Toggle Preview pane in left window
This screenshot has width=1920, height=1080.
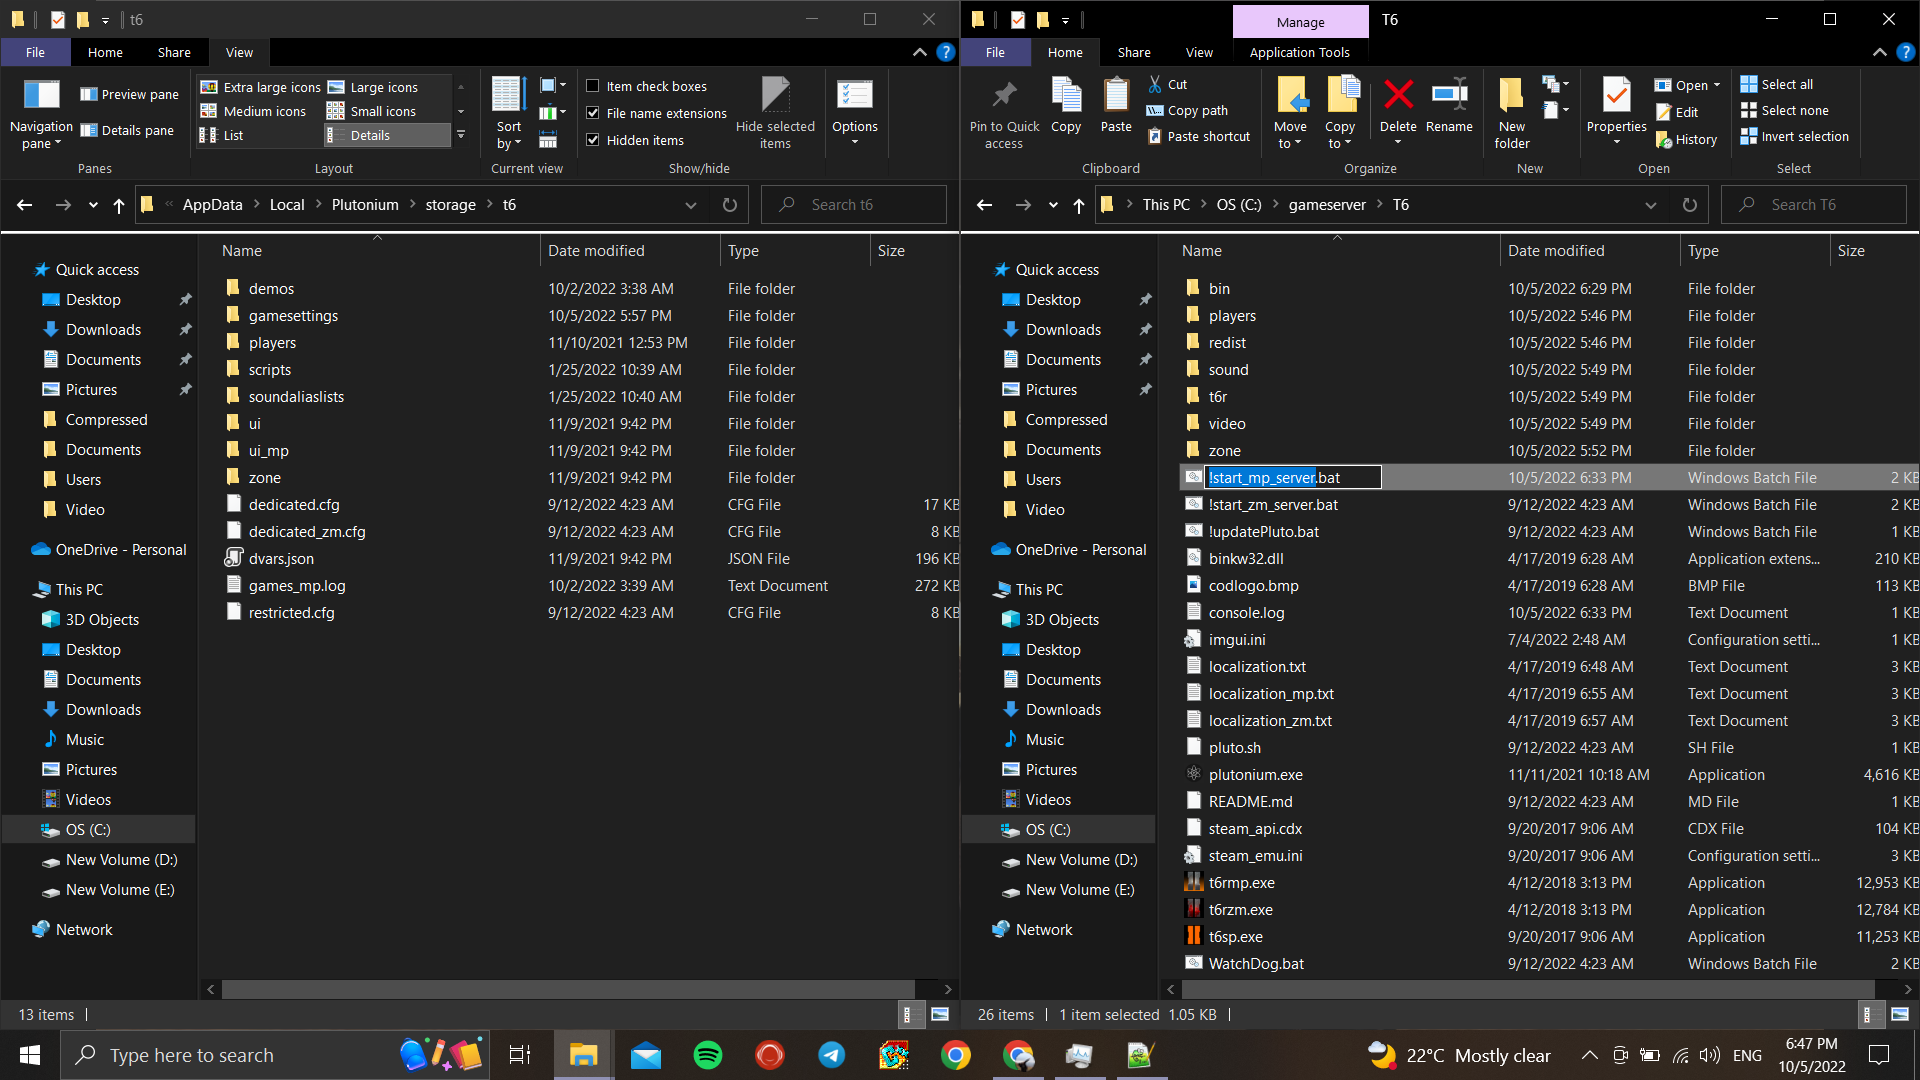129,94
